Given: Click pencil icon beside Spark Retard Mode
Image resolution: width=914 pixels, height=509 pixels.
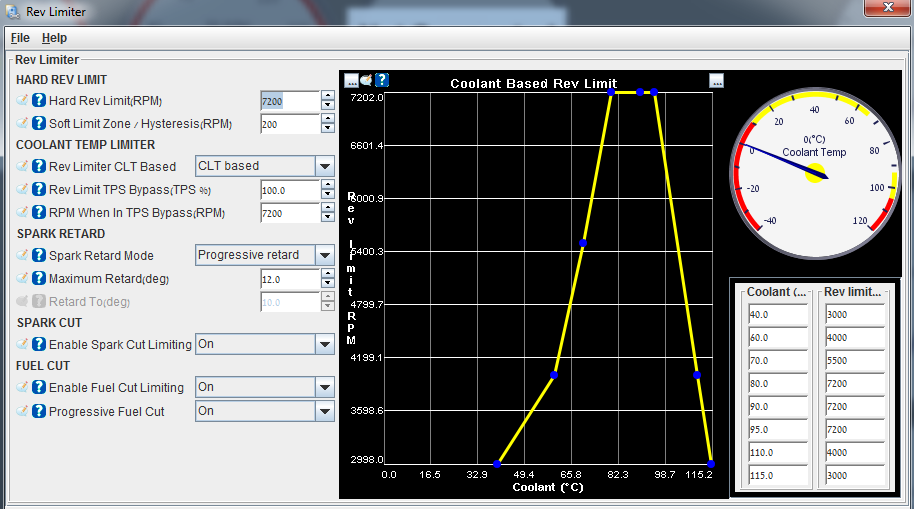Looking at the screenshot, I should [x=22, y=255].
